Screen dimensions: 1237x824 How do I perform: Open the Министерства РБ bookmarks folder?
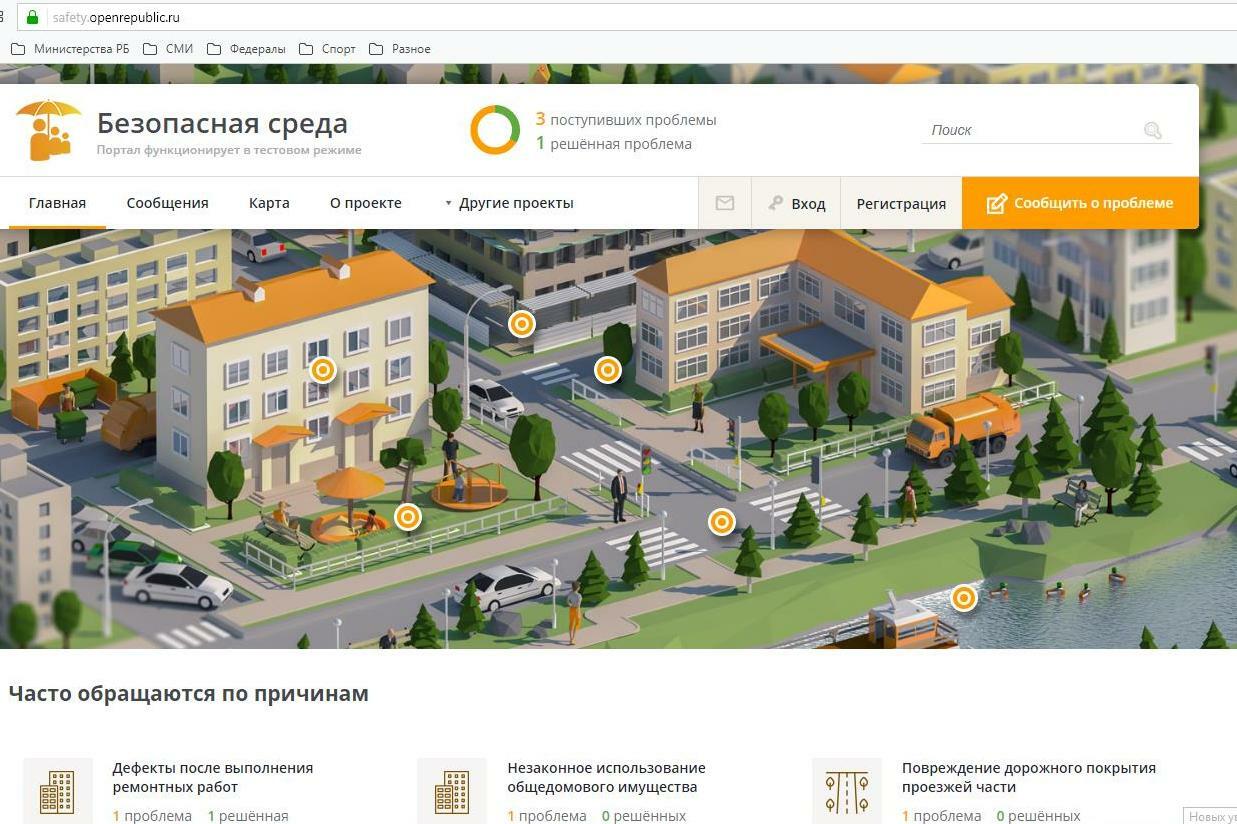(71, 49)
